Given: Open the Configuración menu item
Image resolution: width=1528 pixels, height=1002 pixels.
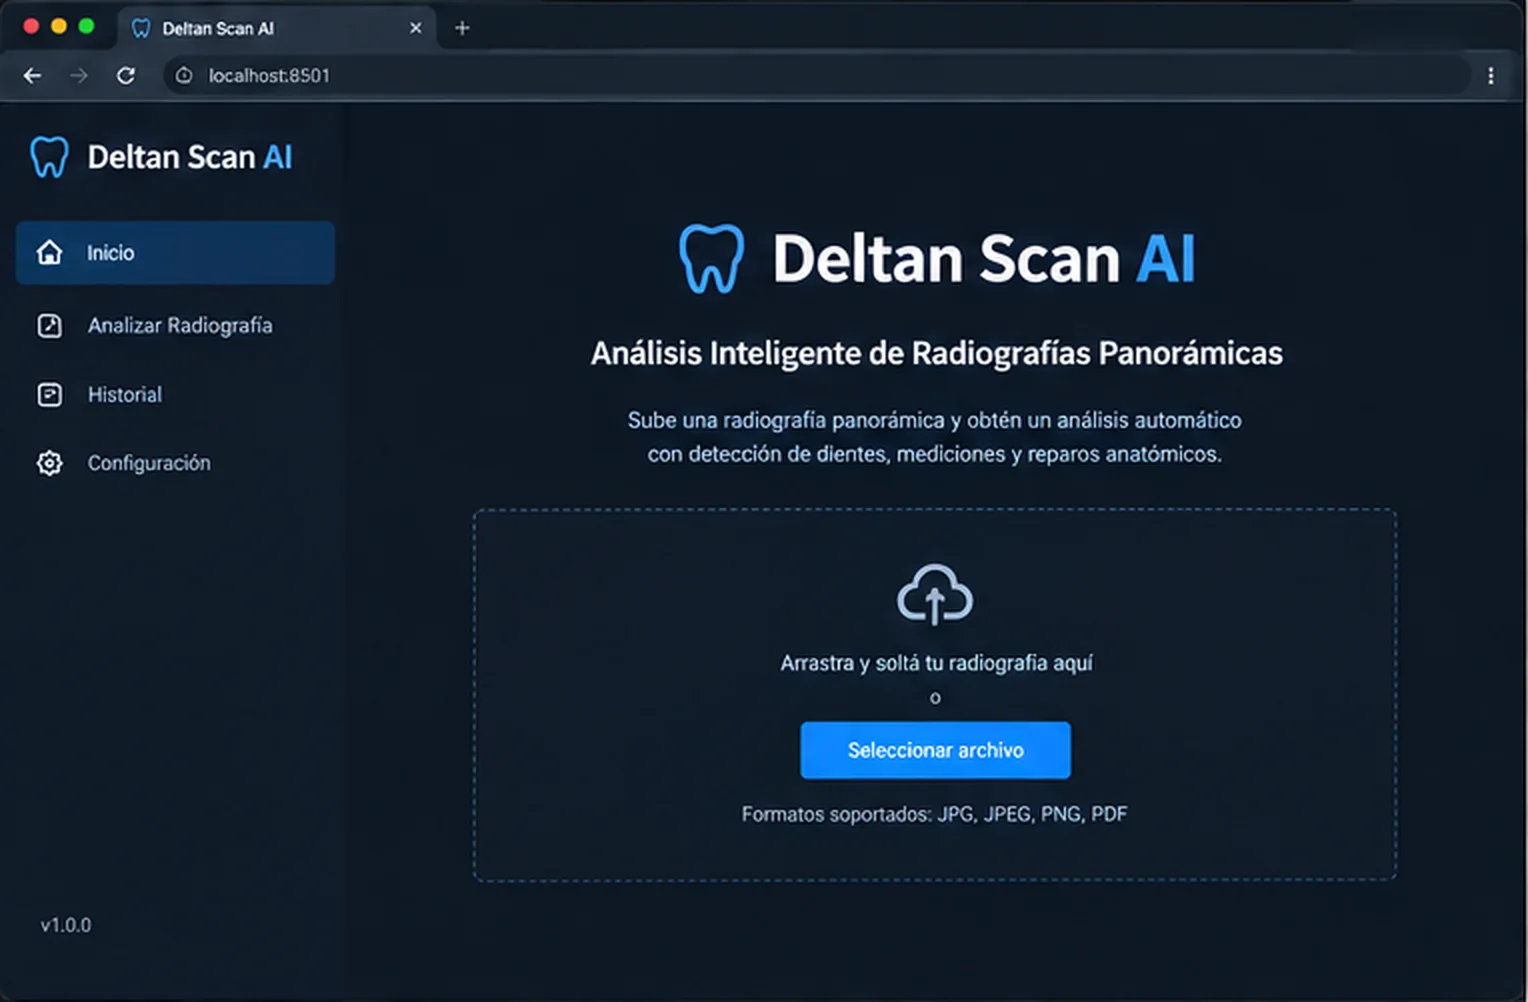Looking at the screenshot, I should click(x=175, y=463).
